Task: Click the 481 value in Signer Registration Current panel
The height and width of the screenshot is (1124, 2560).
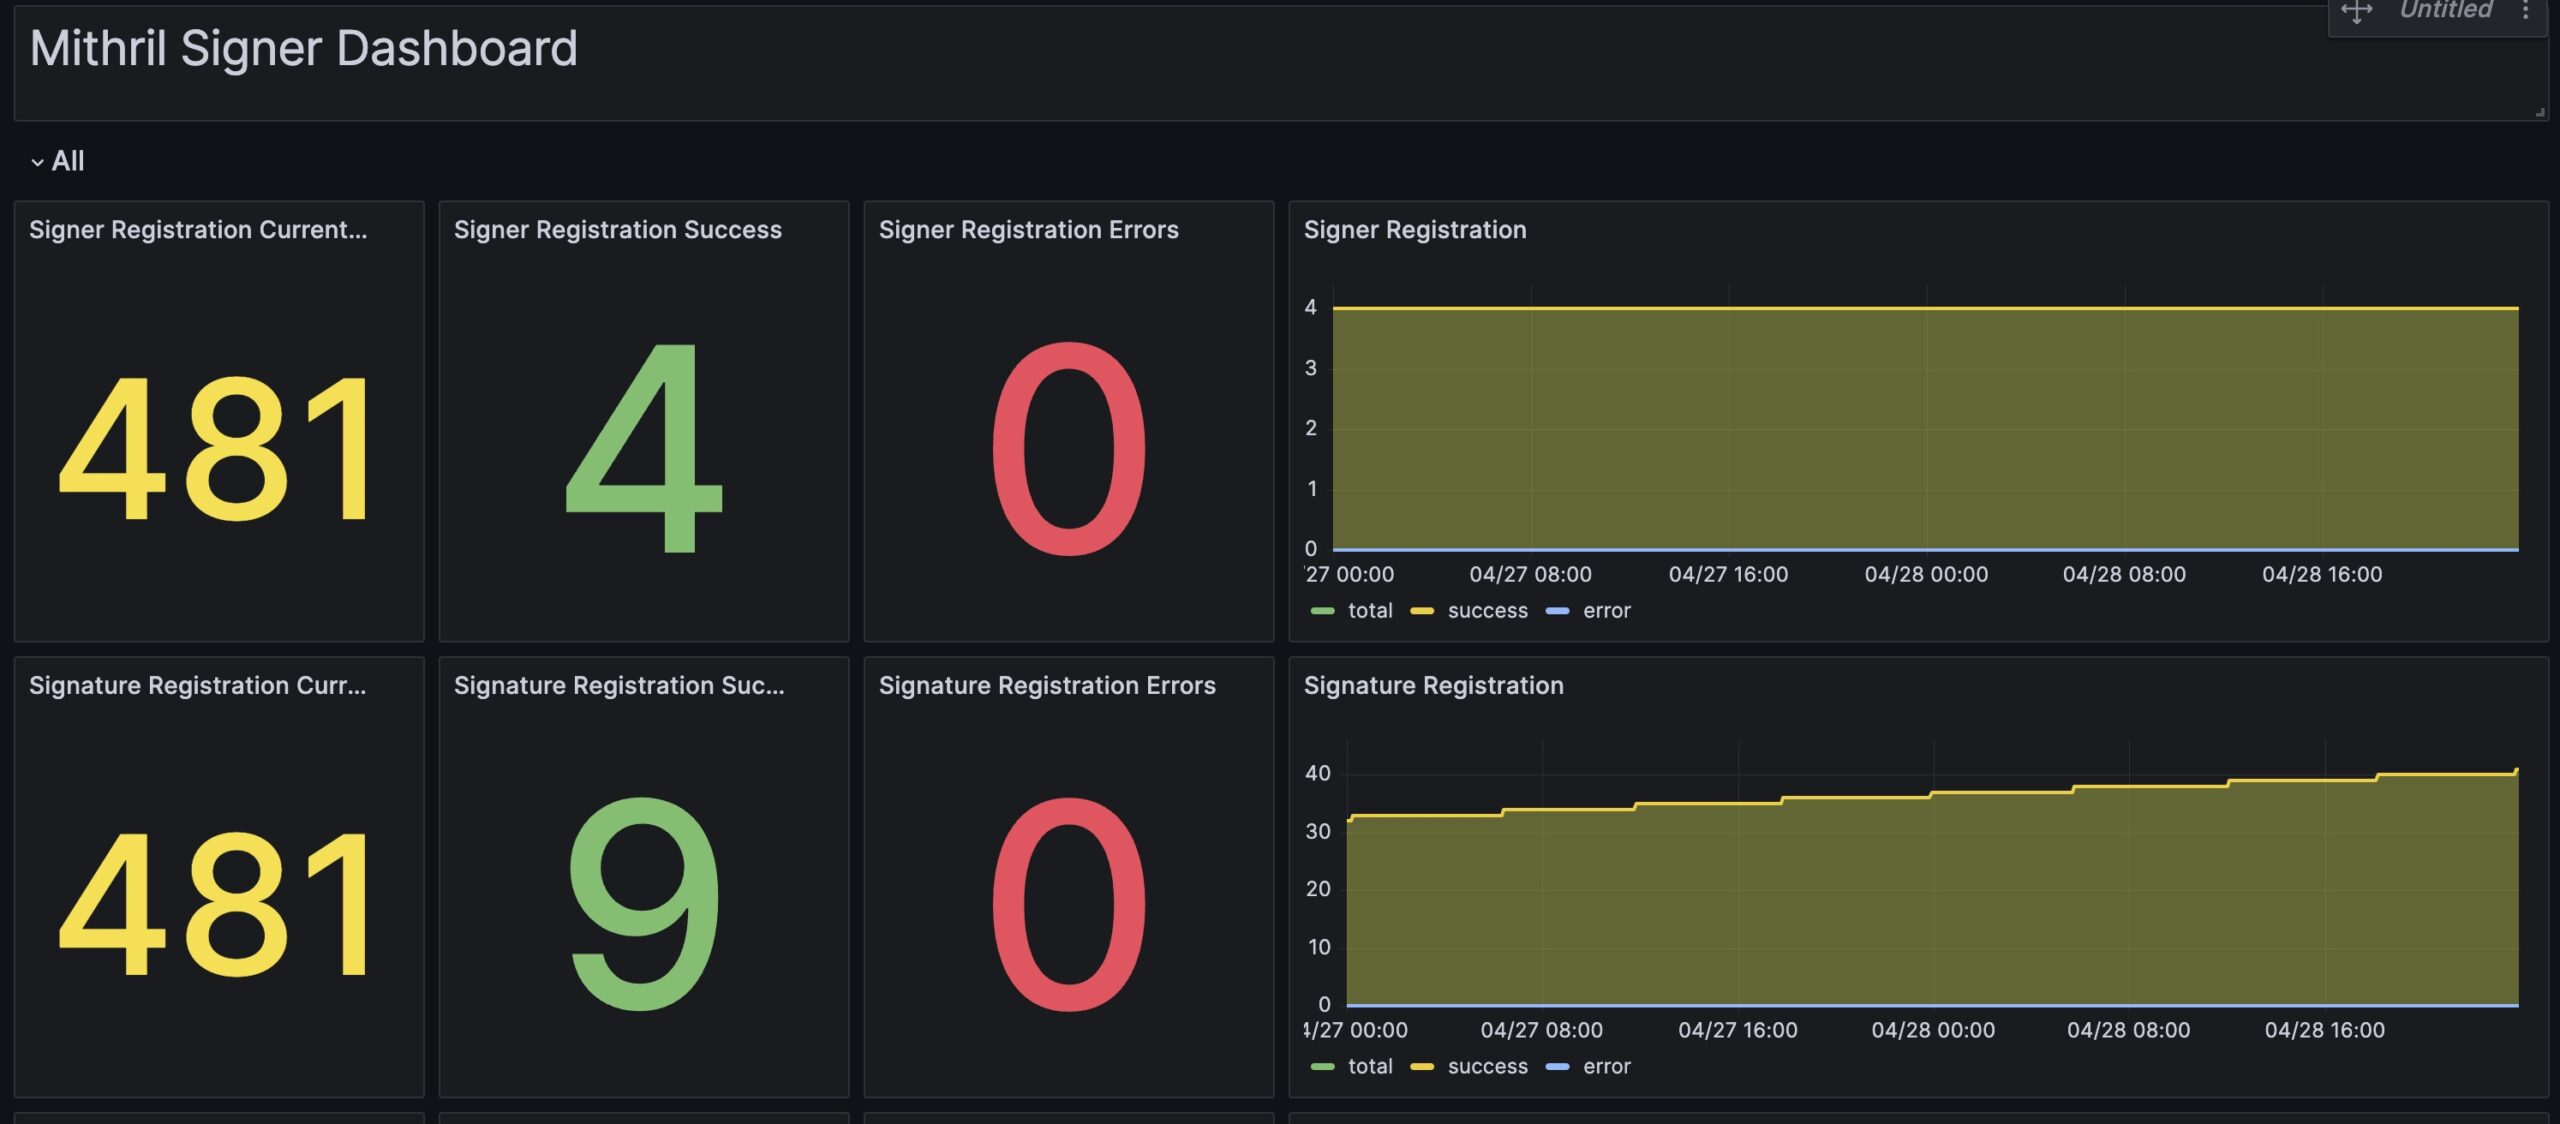Action: click(x=217, y=448)
